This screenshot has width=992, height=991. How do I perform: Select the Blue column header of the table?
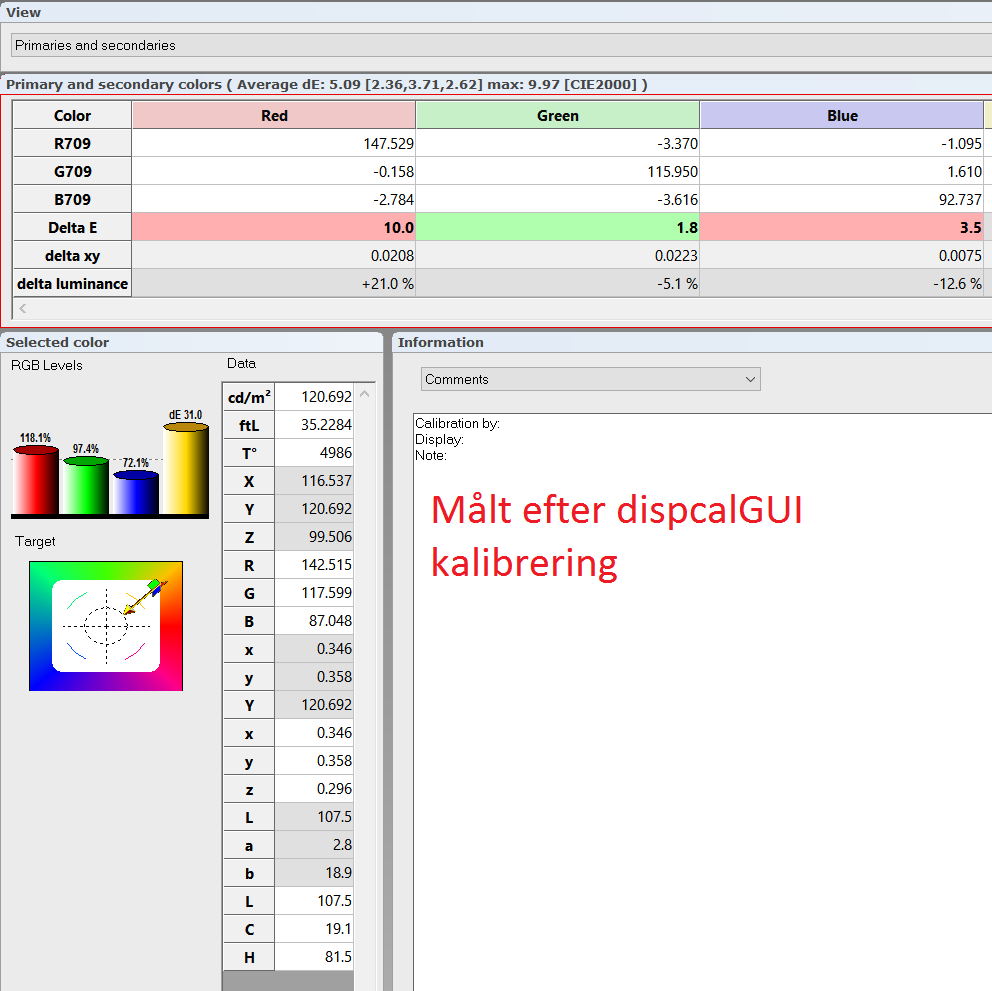click(x=842, y=115)
